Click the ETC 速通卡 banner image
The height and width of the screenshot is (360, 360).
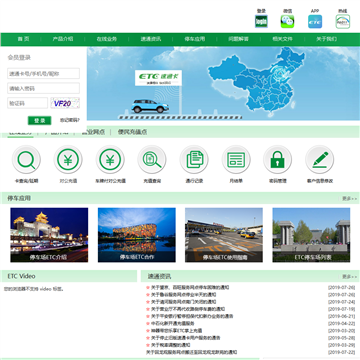pyautogui.click(x=223, y=83)
